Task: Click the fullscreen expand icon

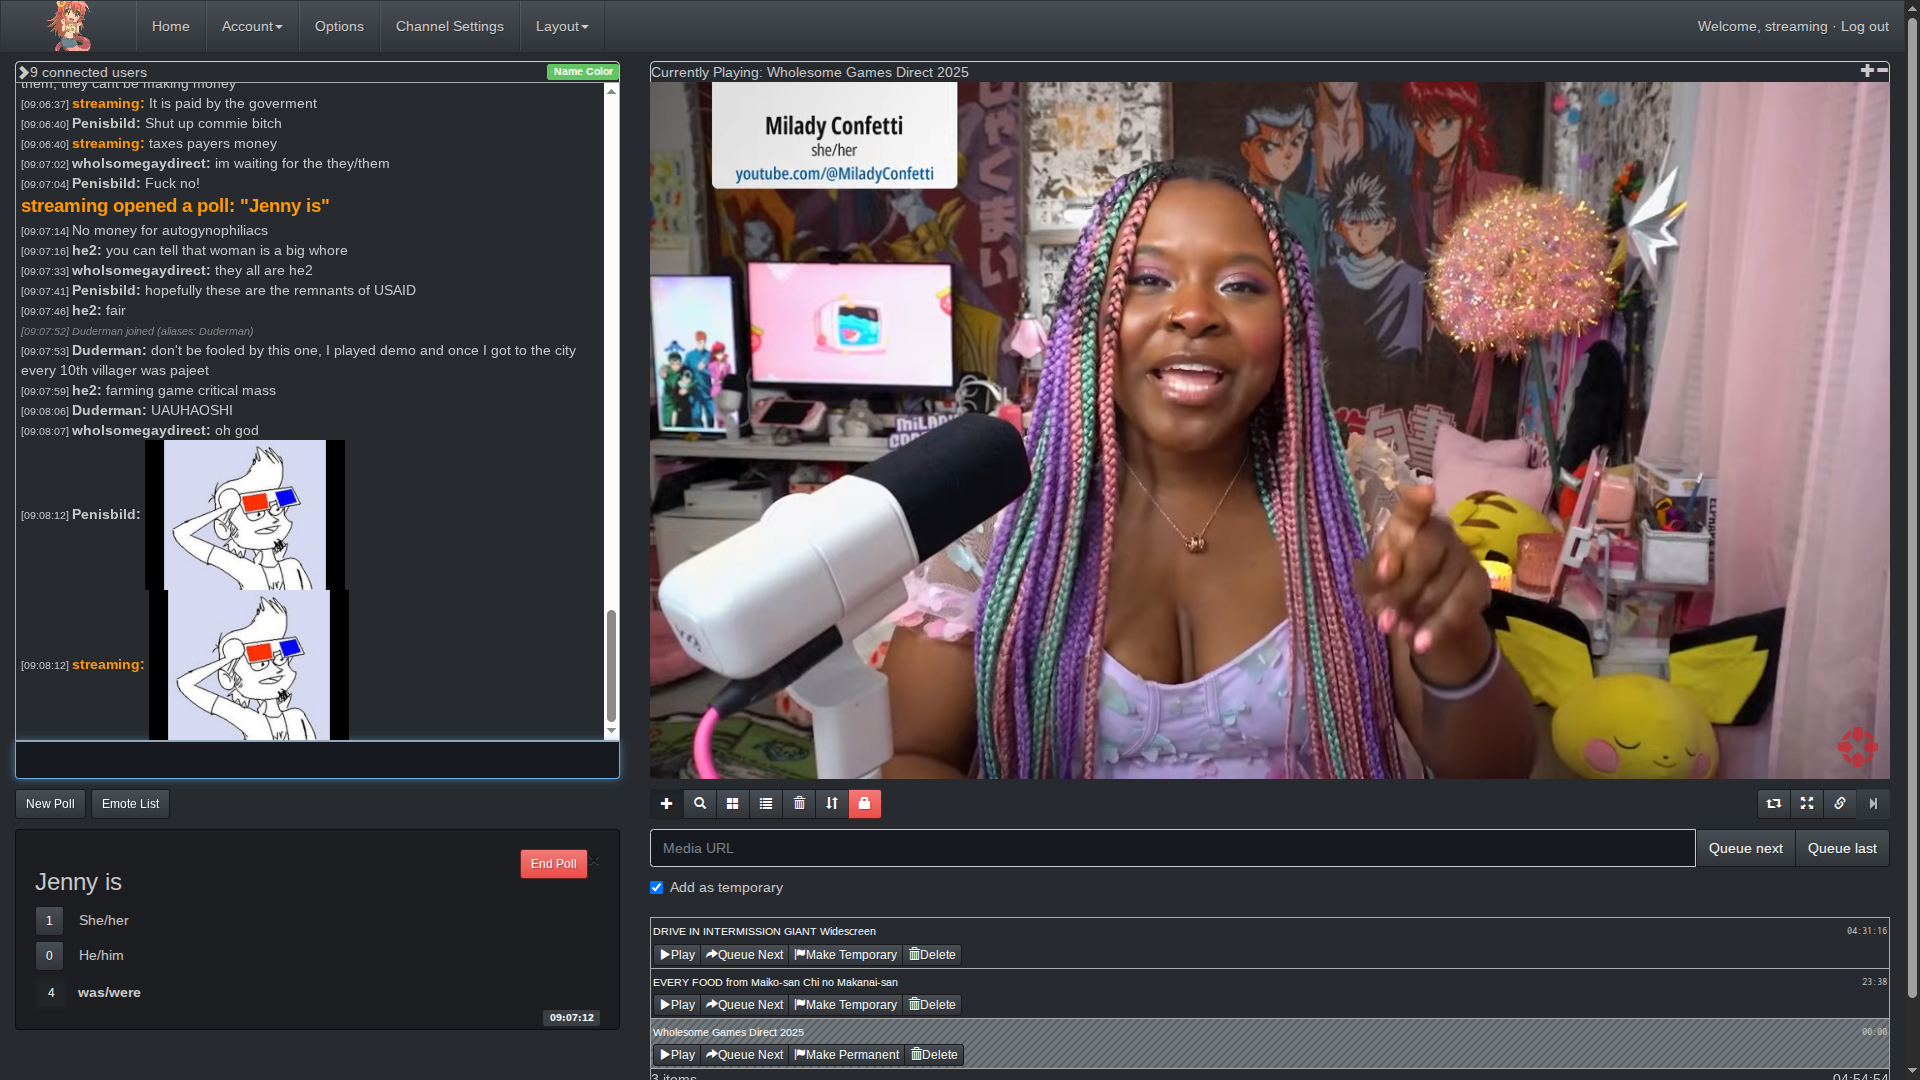Action: click(1807, 804)
